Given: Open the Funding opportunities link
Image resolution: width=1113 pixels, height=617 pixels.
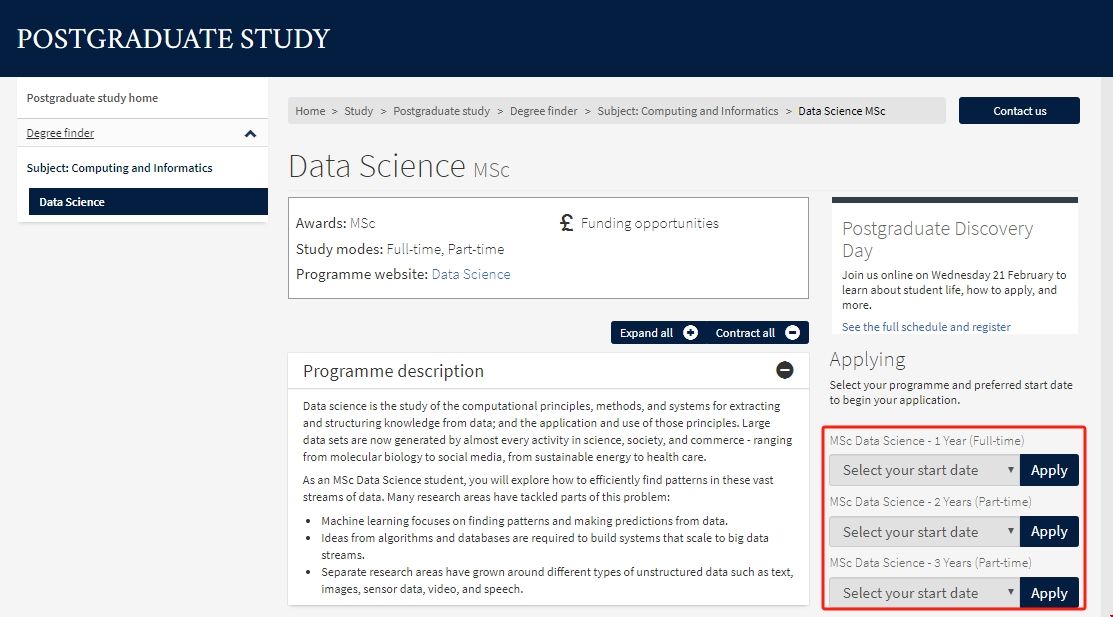Looking at the screenshot, I should click(x=649, y=223).
